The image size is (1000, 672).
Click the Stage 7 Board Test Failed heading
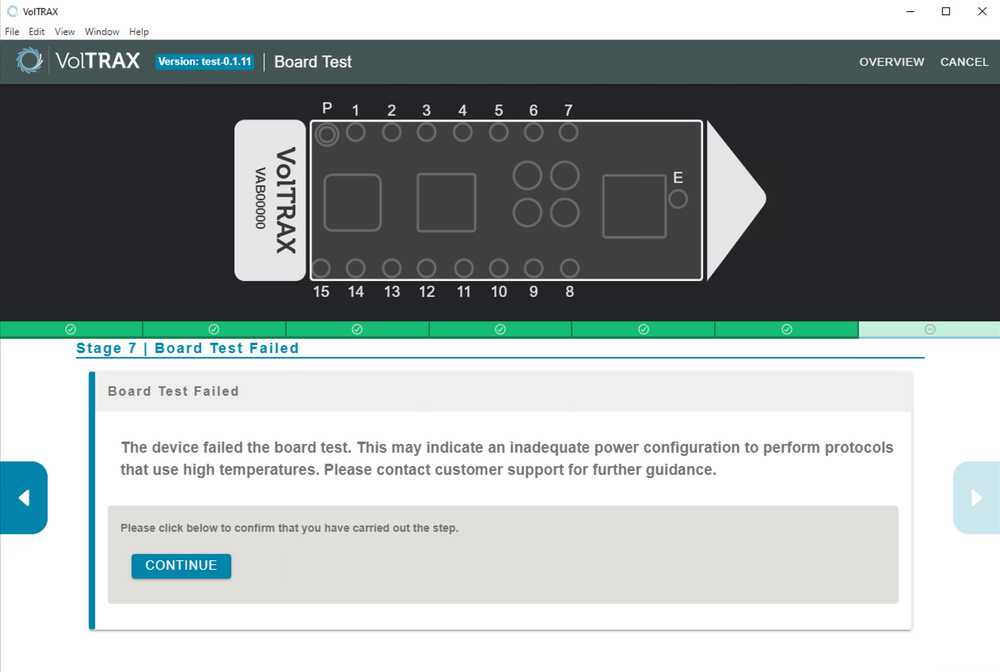click(x=188, y=348)
